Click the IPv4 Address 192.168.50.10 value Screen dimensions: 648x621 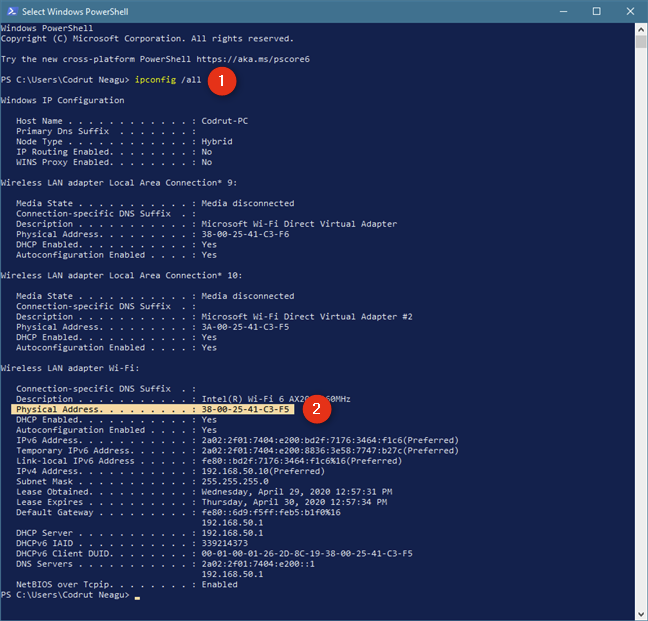[x=263, y=471]
